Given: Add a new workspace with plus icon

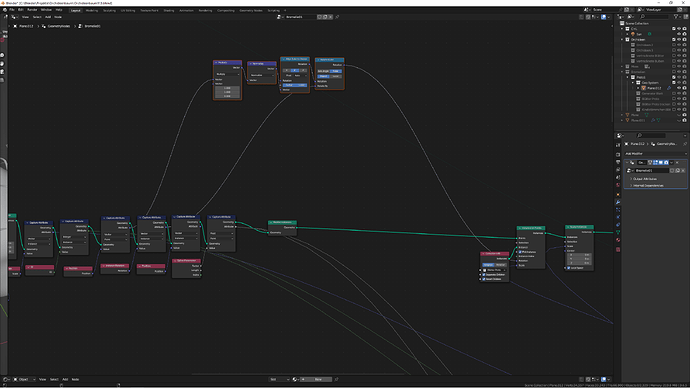Looking at the screenshot, I should (x=285, y=10).
